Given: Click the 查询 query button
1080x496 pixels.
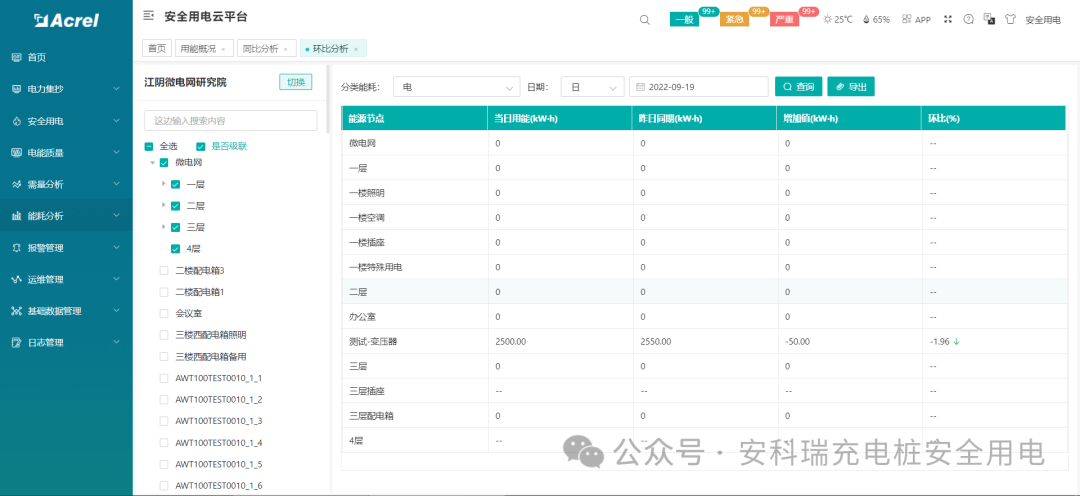Looking at the screenshot, I should [798, 87].
